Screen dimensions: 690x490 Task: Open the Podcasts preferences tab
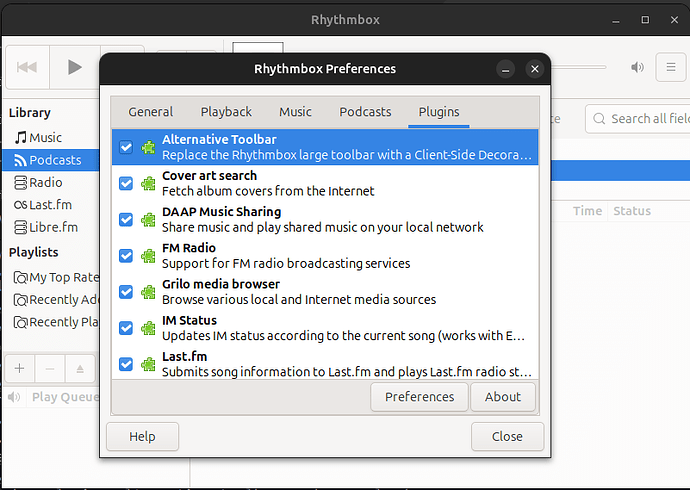[365, 112]
